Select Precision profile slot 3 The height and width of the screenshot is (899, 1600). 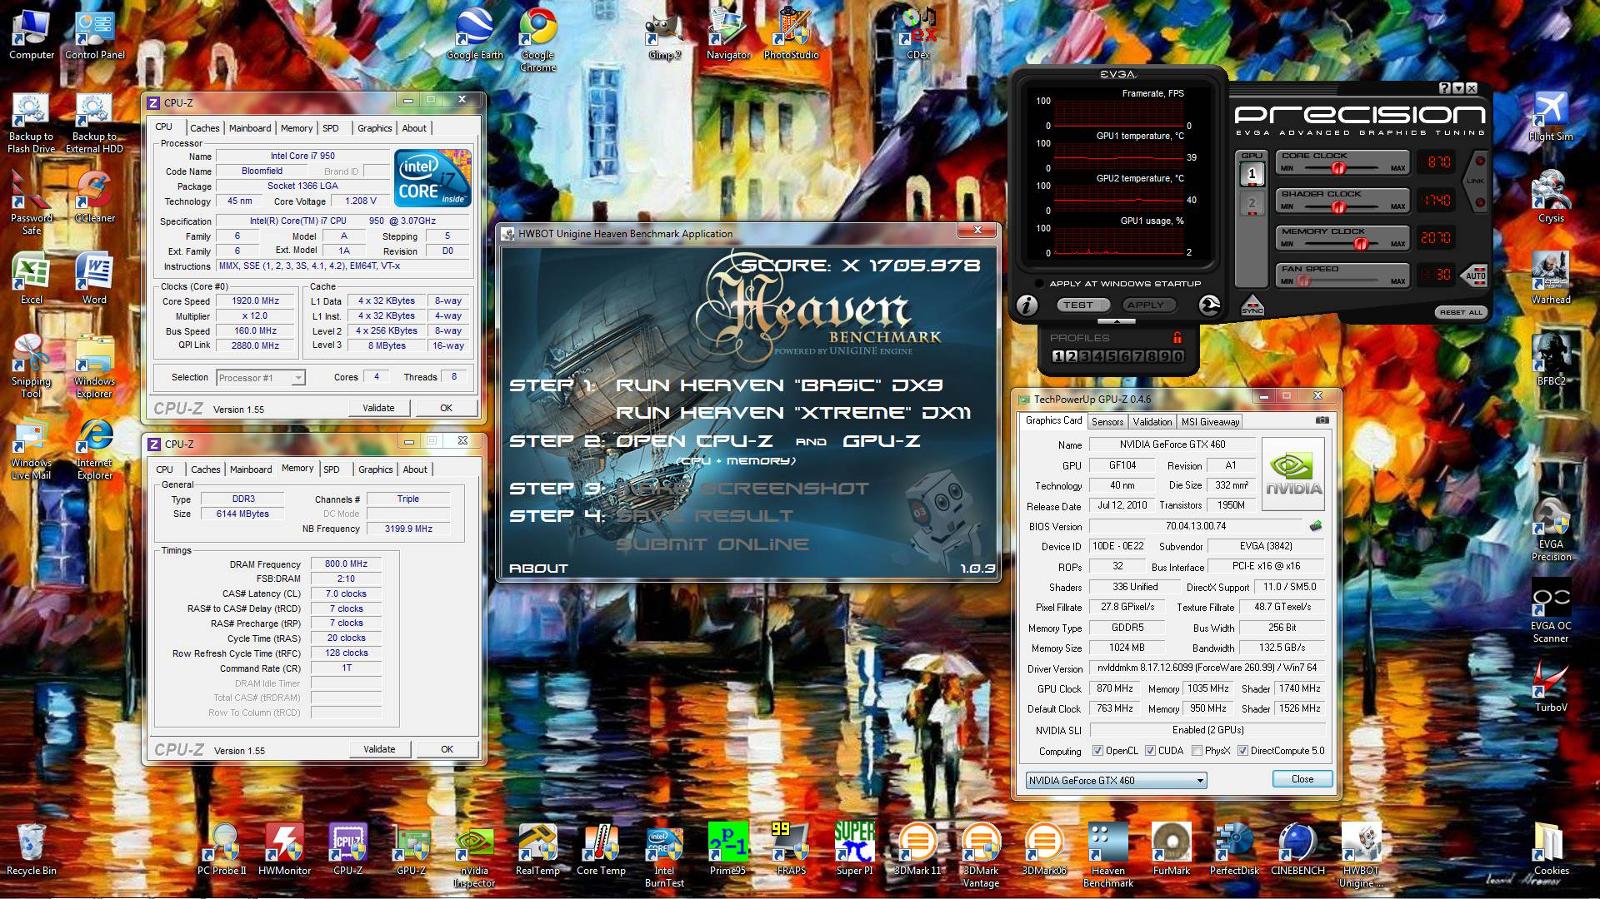(1085, 356)
